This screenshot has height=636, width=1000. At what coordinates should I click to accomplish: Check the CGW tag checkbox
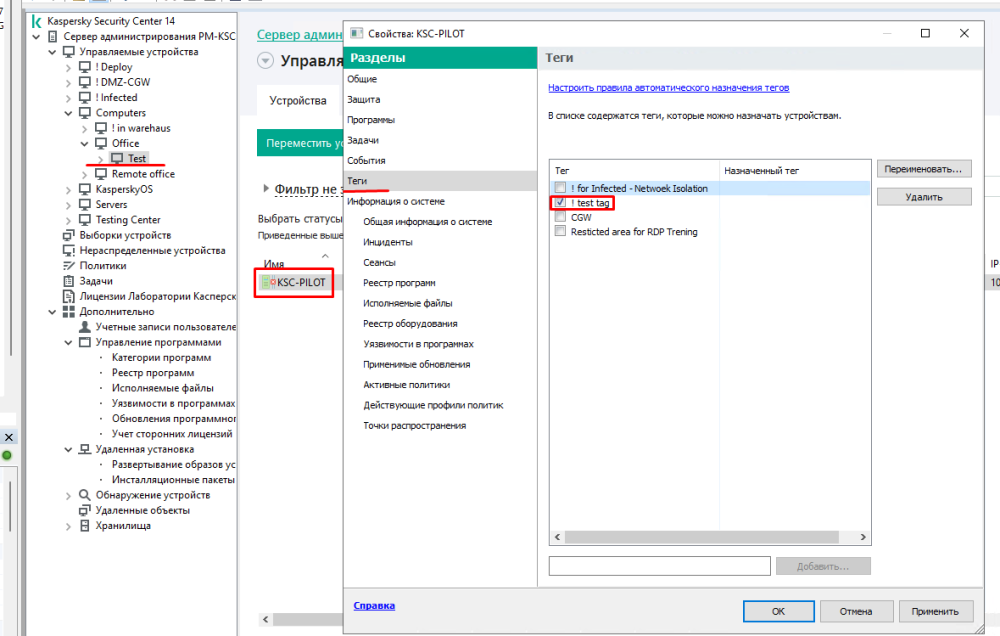pos(560,217)
